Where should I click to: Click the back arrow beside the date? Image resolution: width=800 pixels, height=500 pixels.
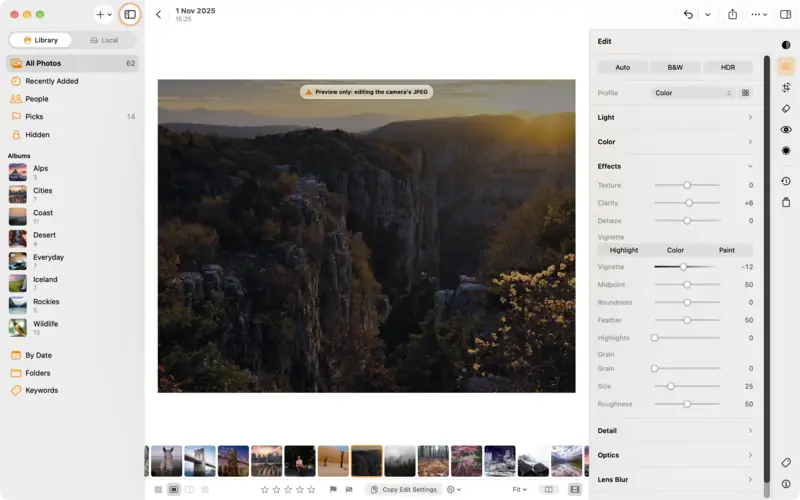159,14
